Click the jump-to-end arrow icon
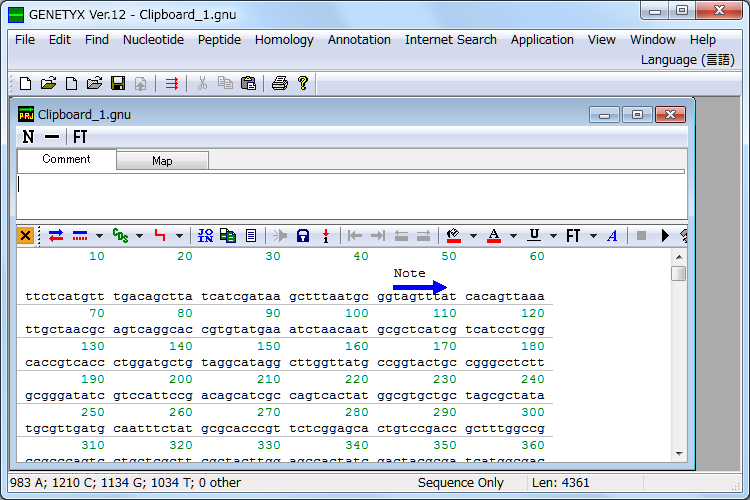Image resolution: width=750 pixels, height=500 pixels. 378,235
